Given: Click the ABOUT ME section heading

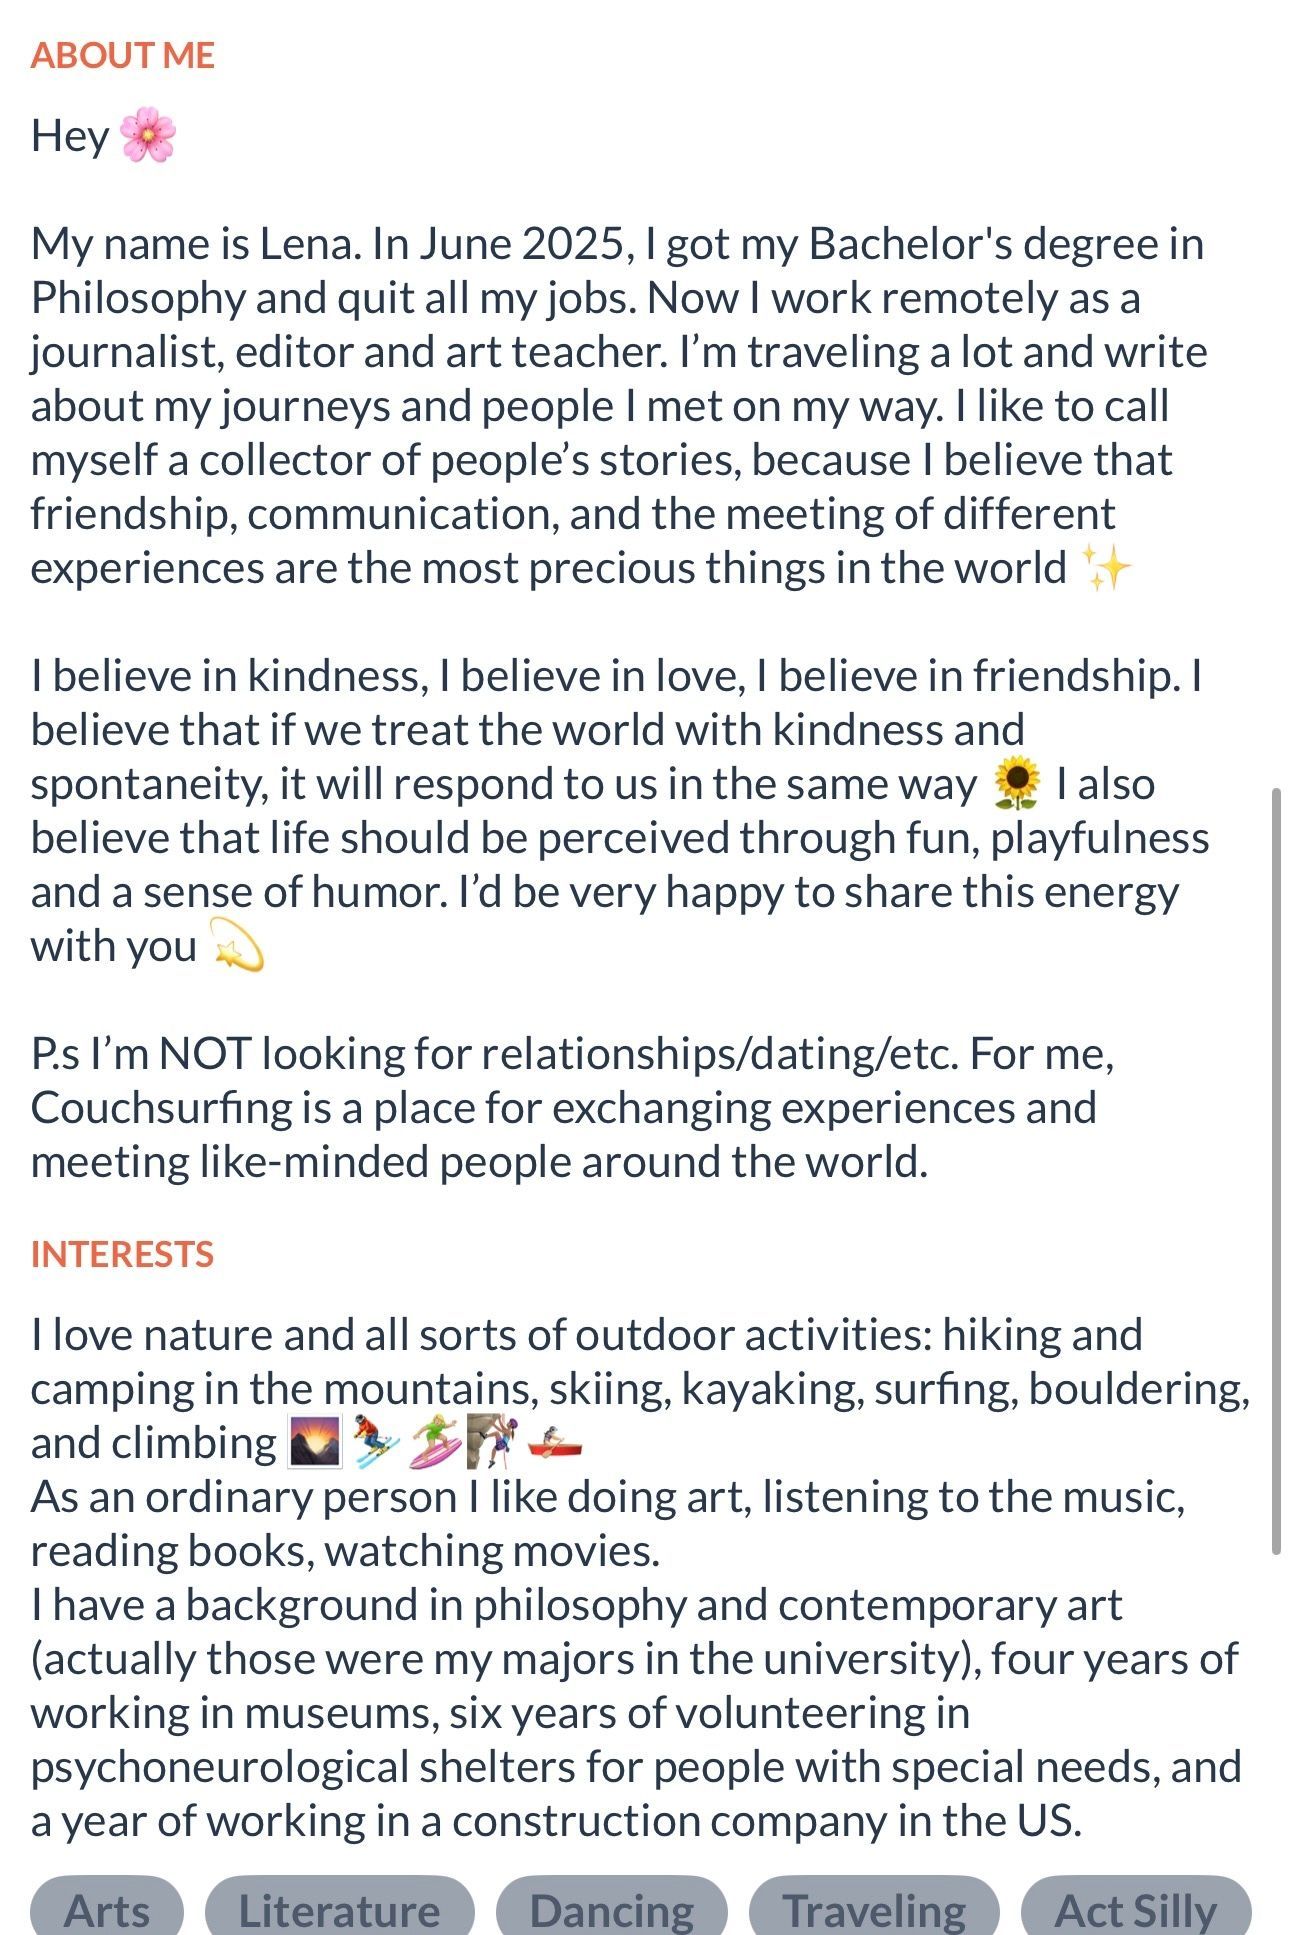Looking at the screenshot, I should pyautogui.click(x=123, y=56).
